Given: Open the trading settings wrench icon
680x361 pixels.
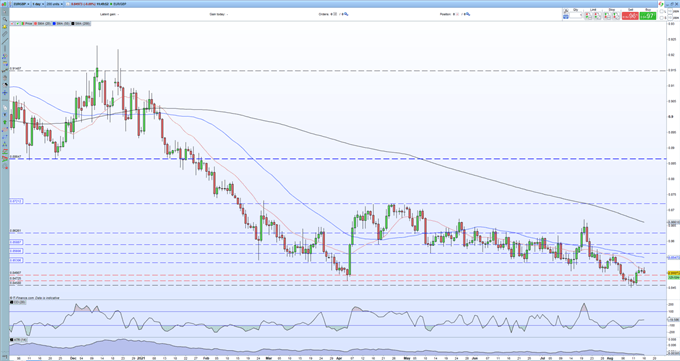Looking at the screenshot, I should click(566, 11).
